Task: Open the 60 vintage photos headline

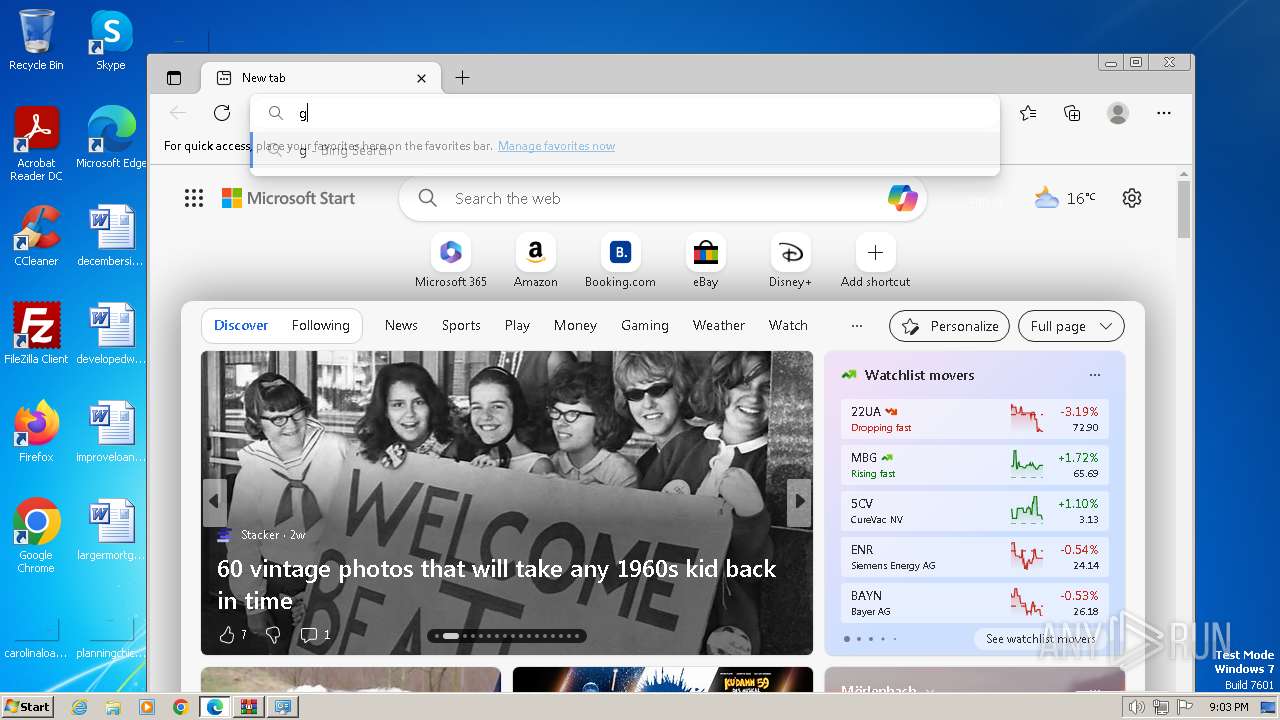Action: click(x=496, y=584)
